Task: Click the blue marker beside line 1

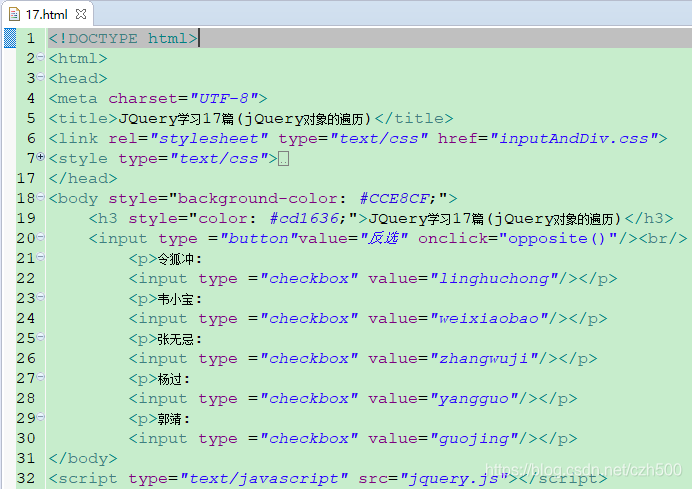Action: tap(10, 38)
